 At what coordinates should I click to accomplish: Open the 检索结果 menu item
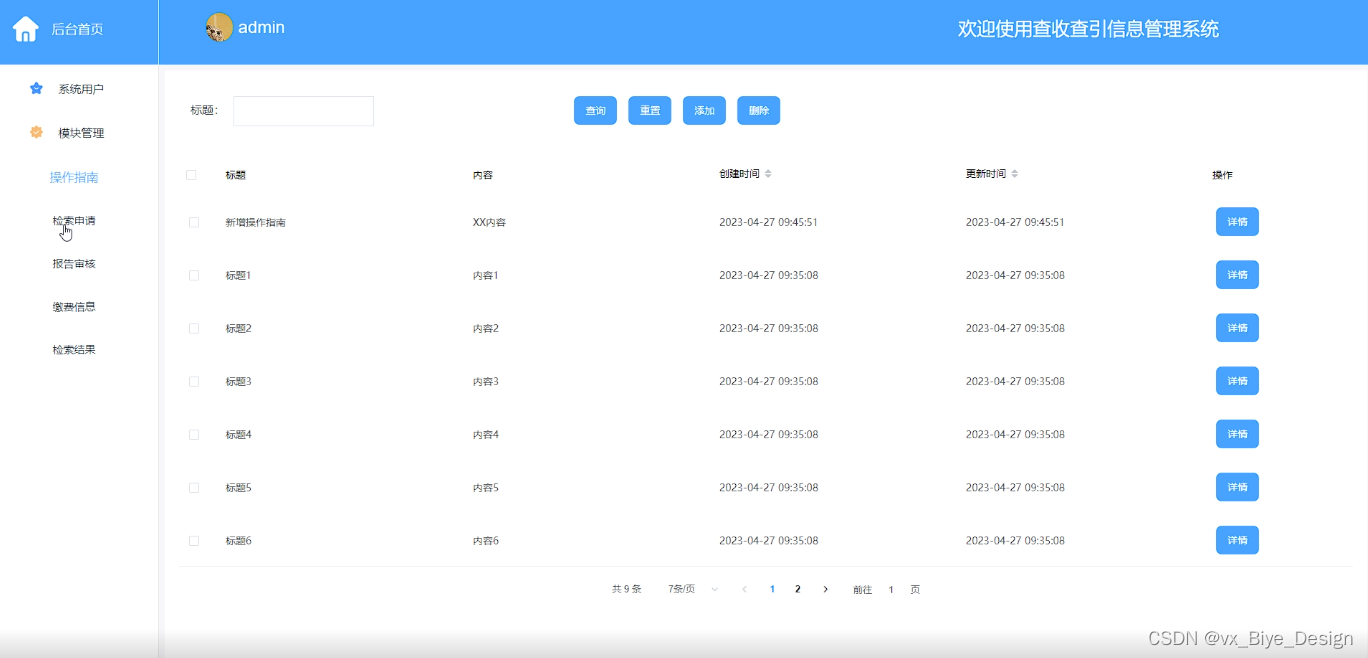[x=74, y=350]
